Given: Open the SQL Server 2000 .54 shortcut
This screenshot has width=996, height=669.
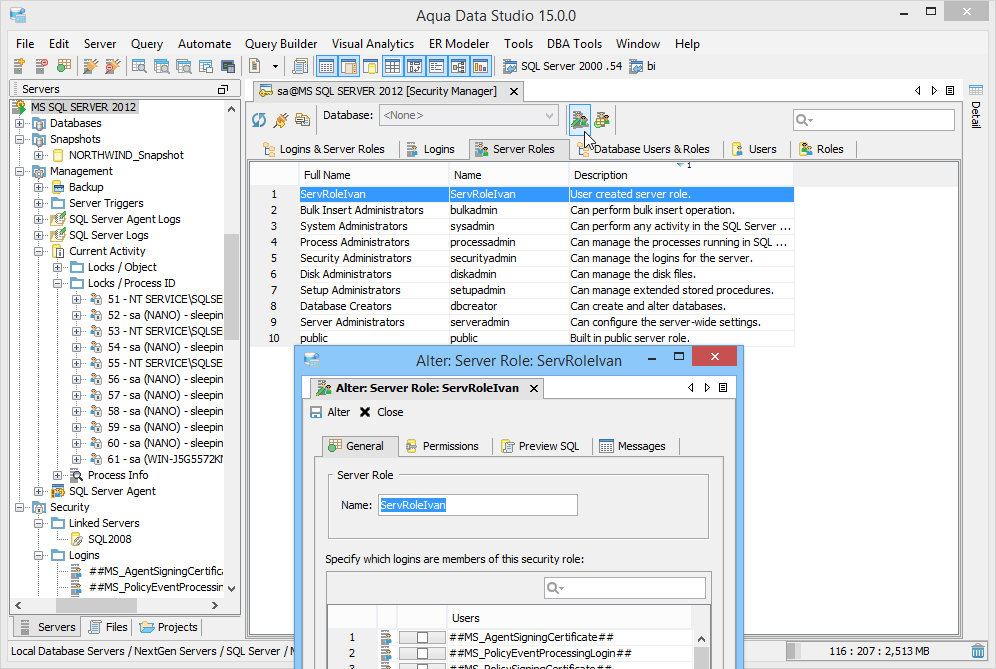Looking at the screenshot, I should [563, 66].
